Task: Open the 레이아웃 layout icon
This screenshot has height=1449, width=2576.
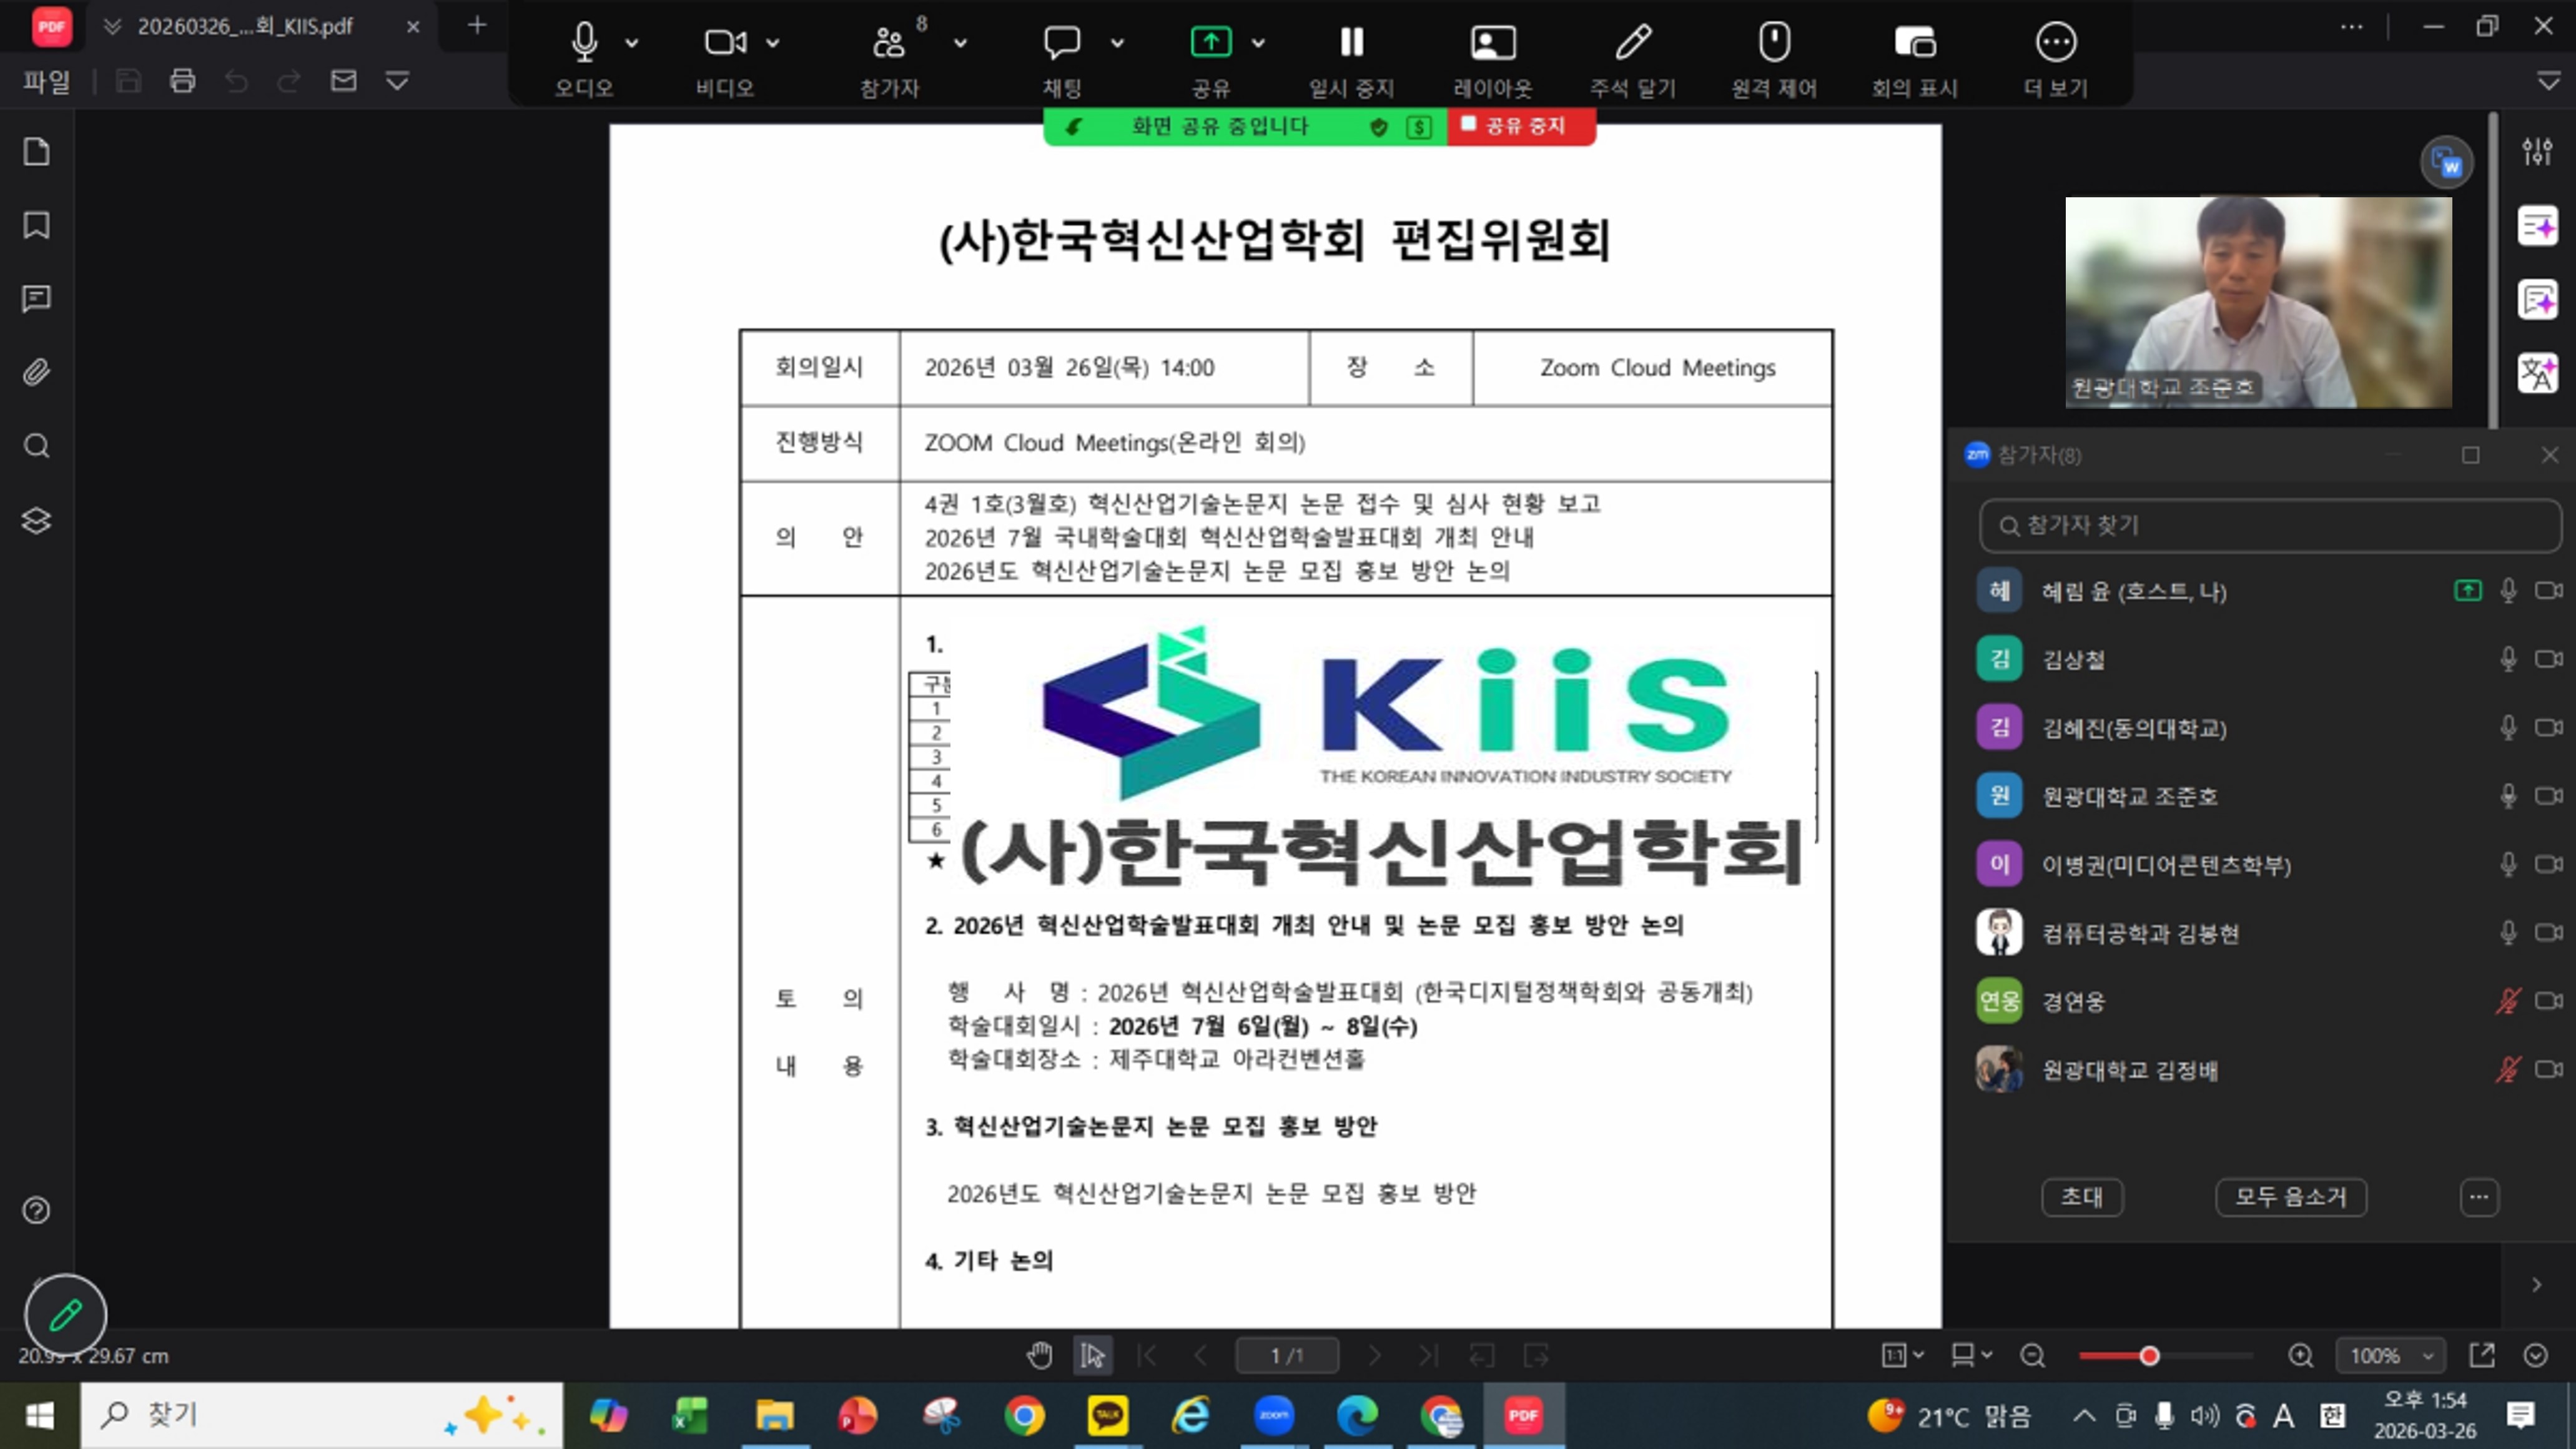Action: coord(1493,42)
